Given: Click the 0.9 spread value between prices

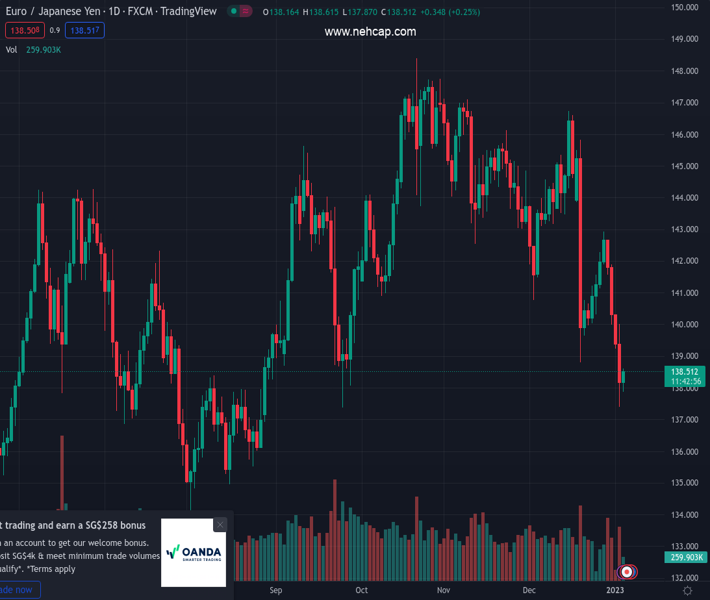Looking at the screenshot, I should point(55,31).
